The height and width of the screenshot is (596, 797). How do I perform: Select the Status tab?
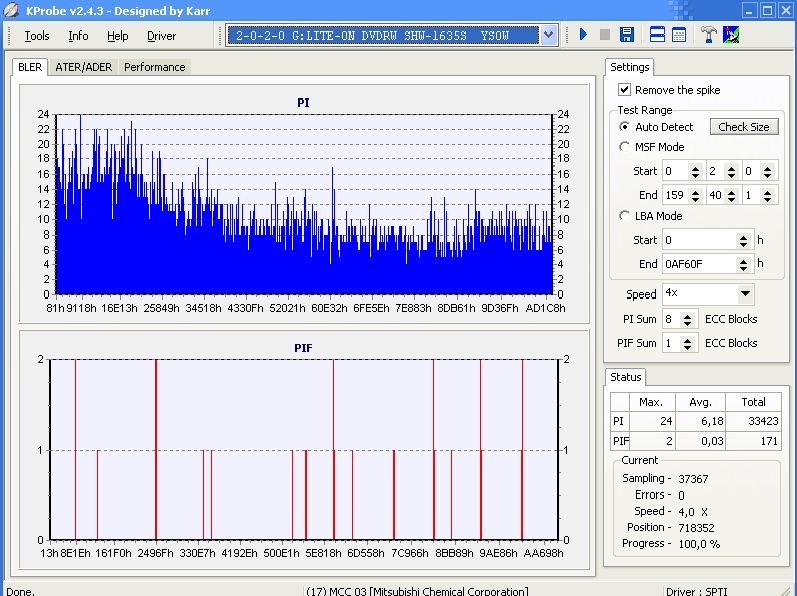625,377
